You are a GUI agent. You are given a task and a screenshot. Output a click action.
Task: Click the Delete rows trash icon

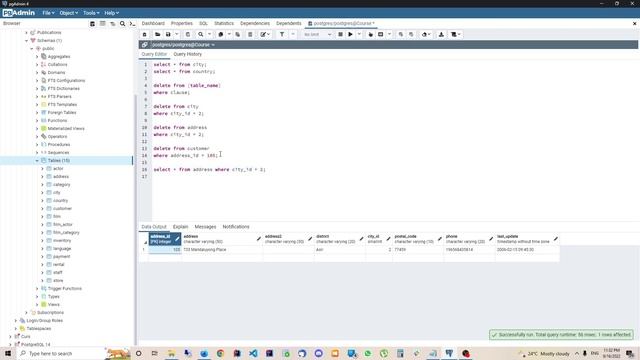250,35
